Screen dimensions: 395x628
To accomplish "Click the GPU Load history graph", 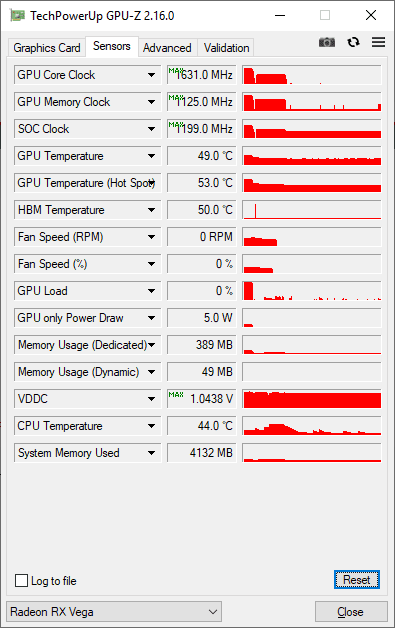I will [312, 291].
